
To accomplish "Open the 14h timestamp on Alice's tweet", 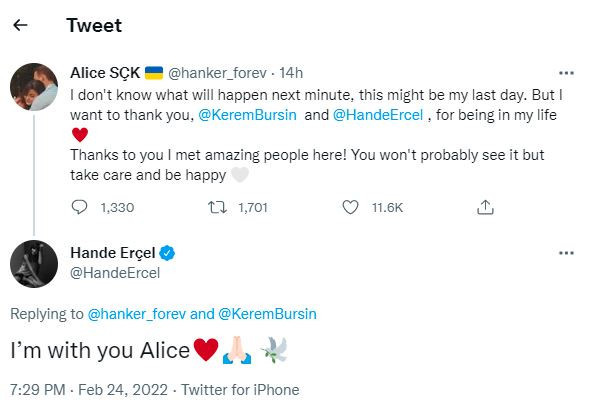I will 291,73.
